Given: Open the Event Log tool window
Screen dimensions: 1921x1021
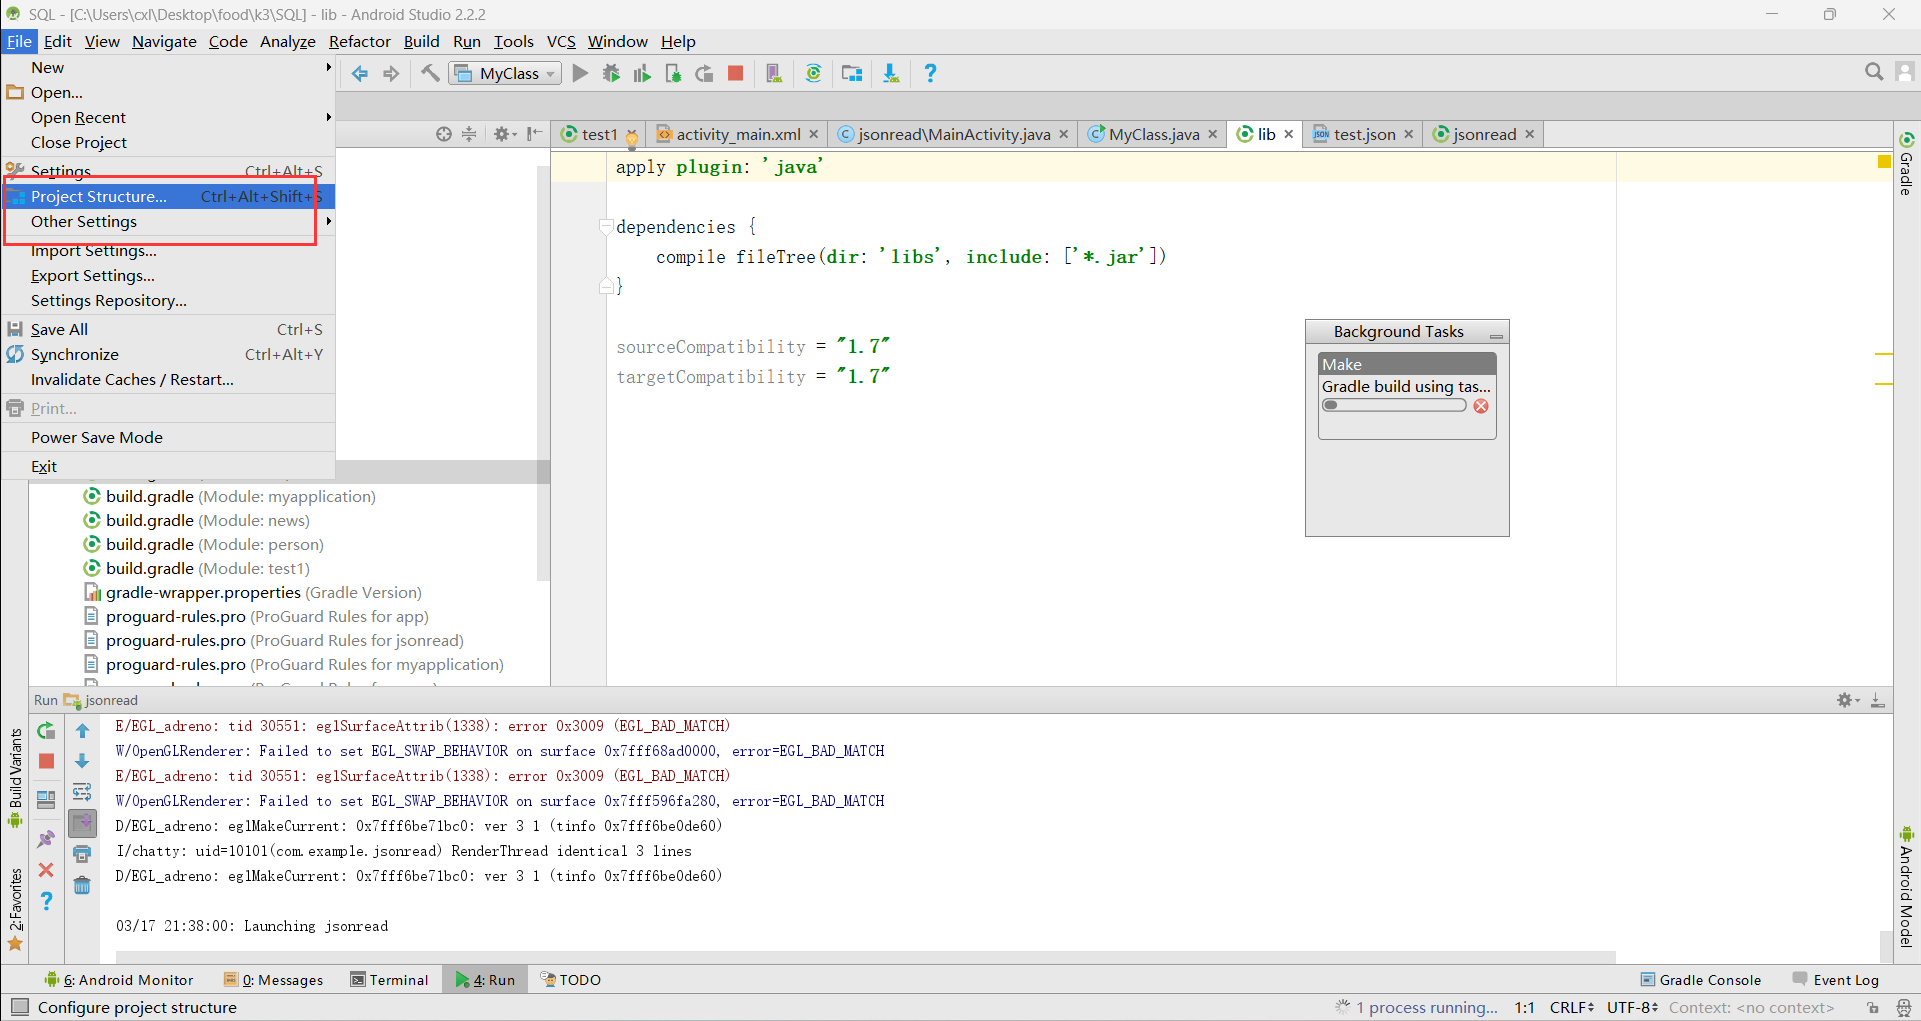Looking at the screenshot, I should tap(1836, 980).
